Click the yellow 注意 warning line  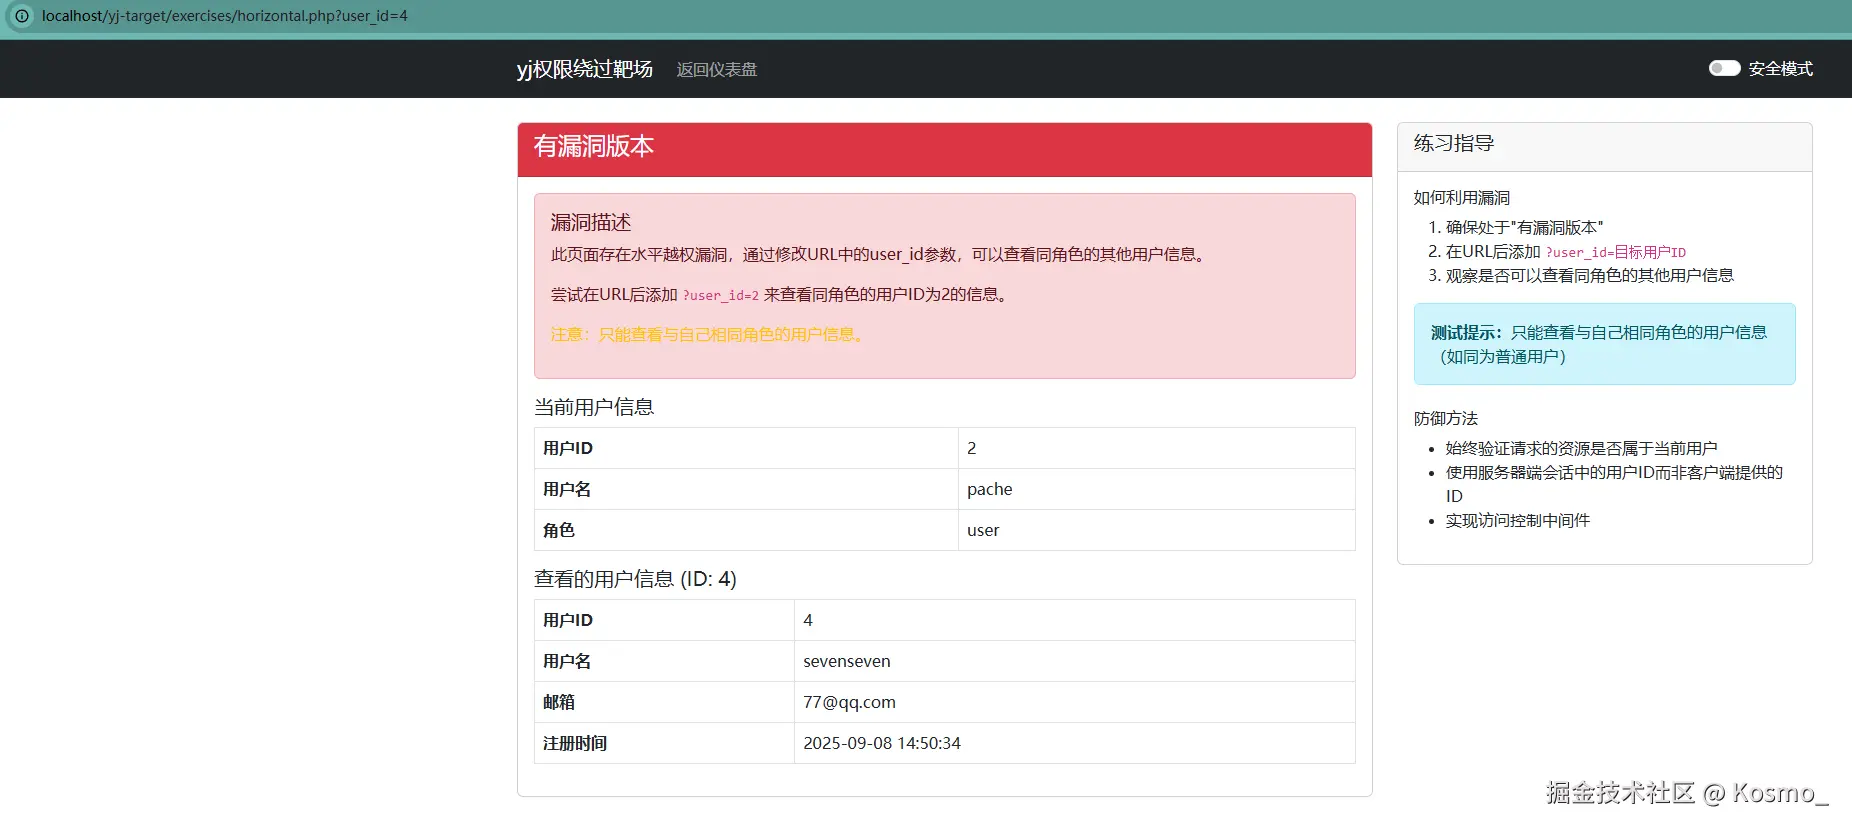(x=709, y=334)
